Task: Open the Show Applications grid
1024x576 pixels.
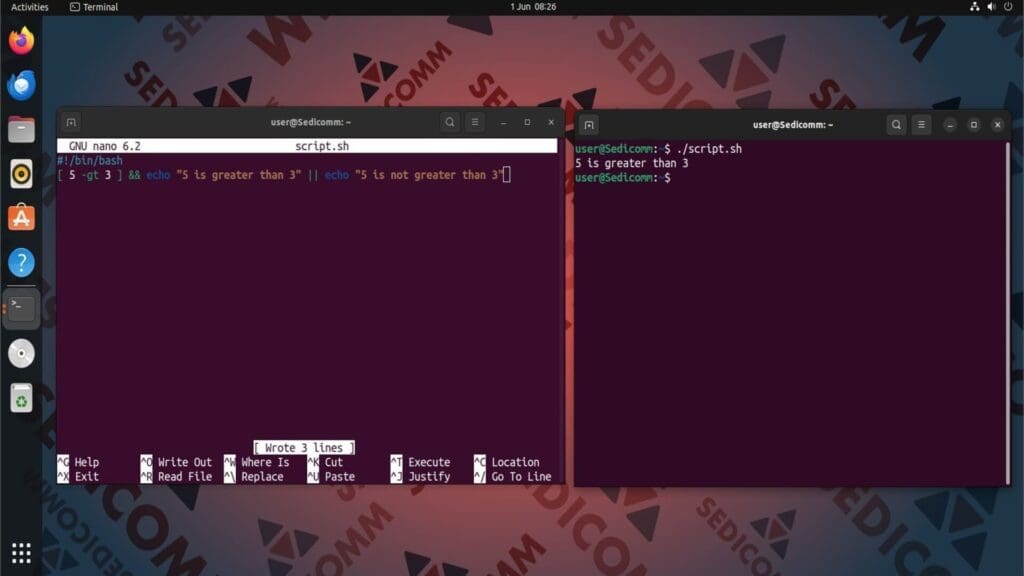Action: [20, 552]
